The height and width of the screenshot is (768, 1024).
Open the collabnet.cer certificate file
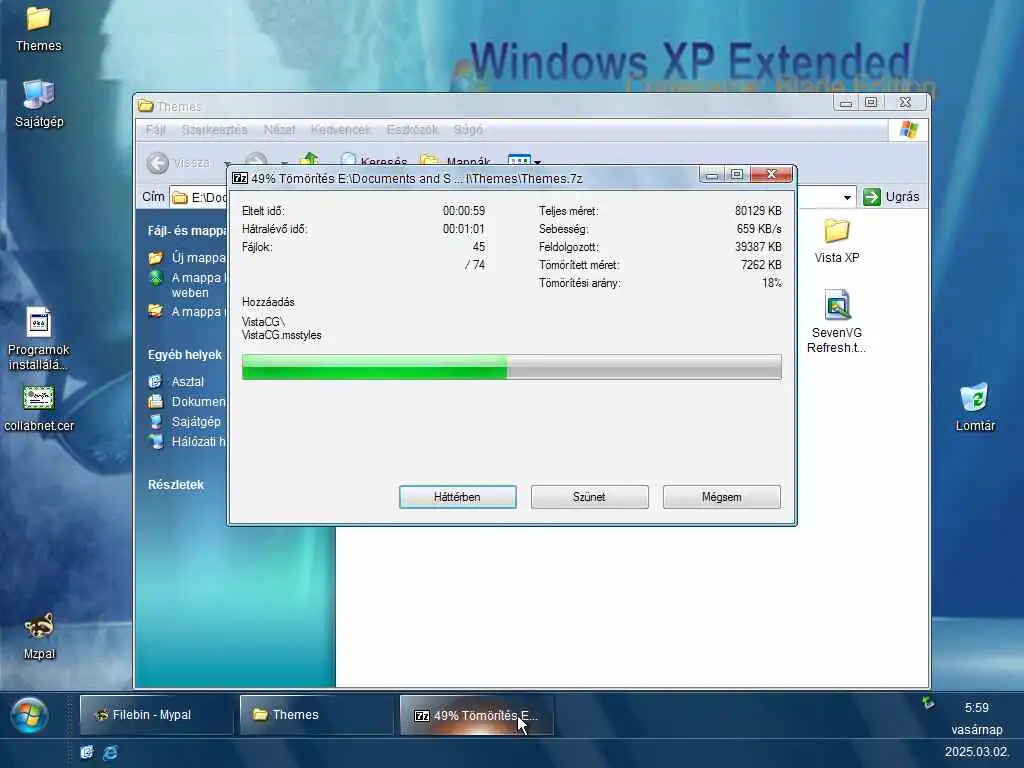tap(39, 409)
